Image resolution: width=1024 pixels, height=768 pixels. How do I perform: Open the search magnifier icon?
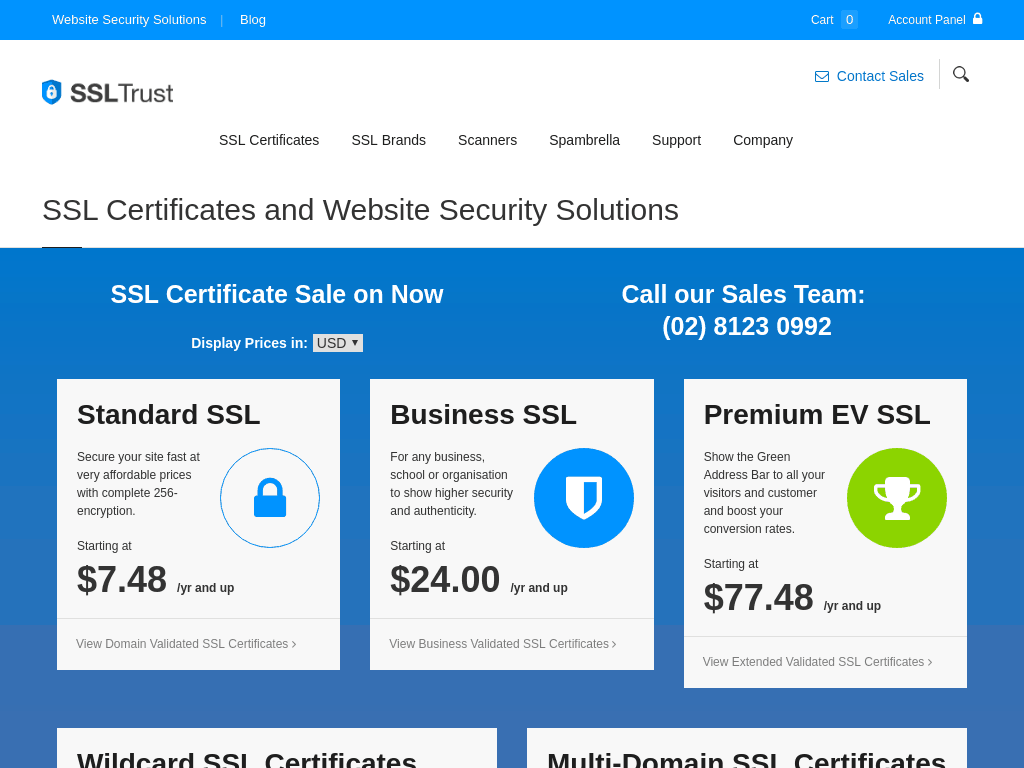[x=961, y=74]
